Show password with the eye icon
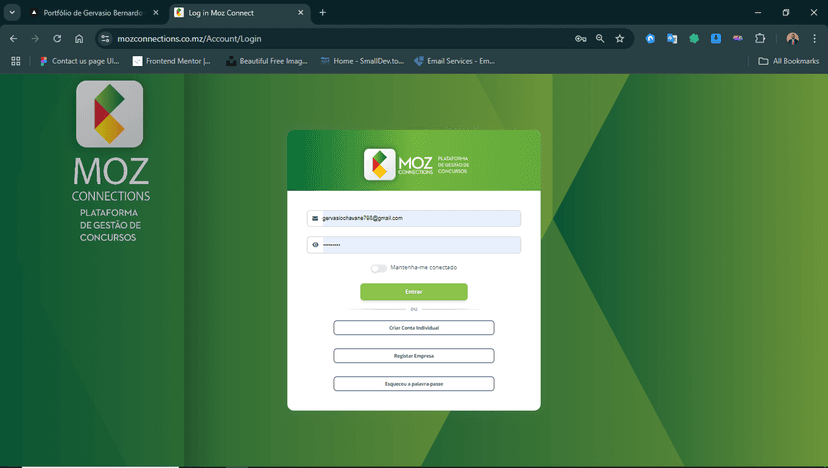This screenshot has width=828, height=468. [315, 245]
